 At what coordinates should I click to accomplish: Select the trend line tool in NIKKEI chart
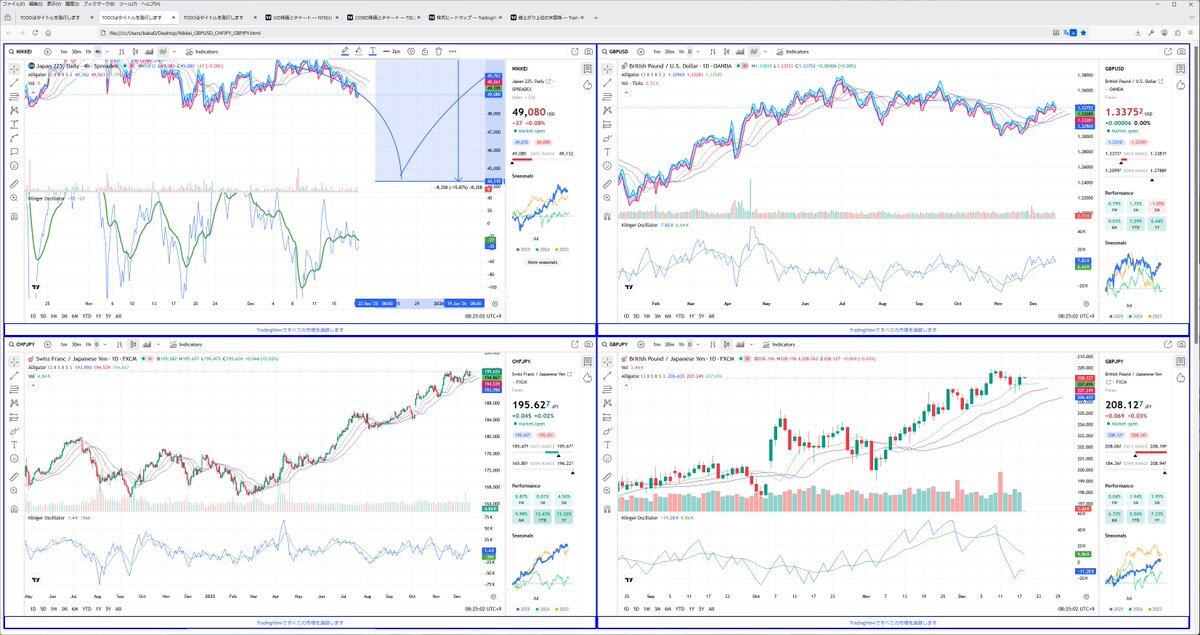tap(14, 83)
